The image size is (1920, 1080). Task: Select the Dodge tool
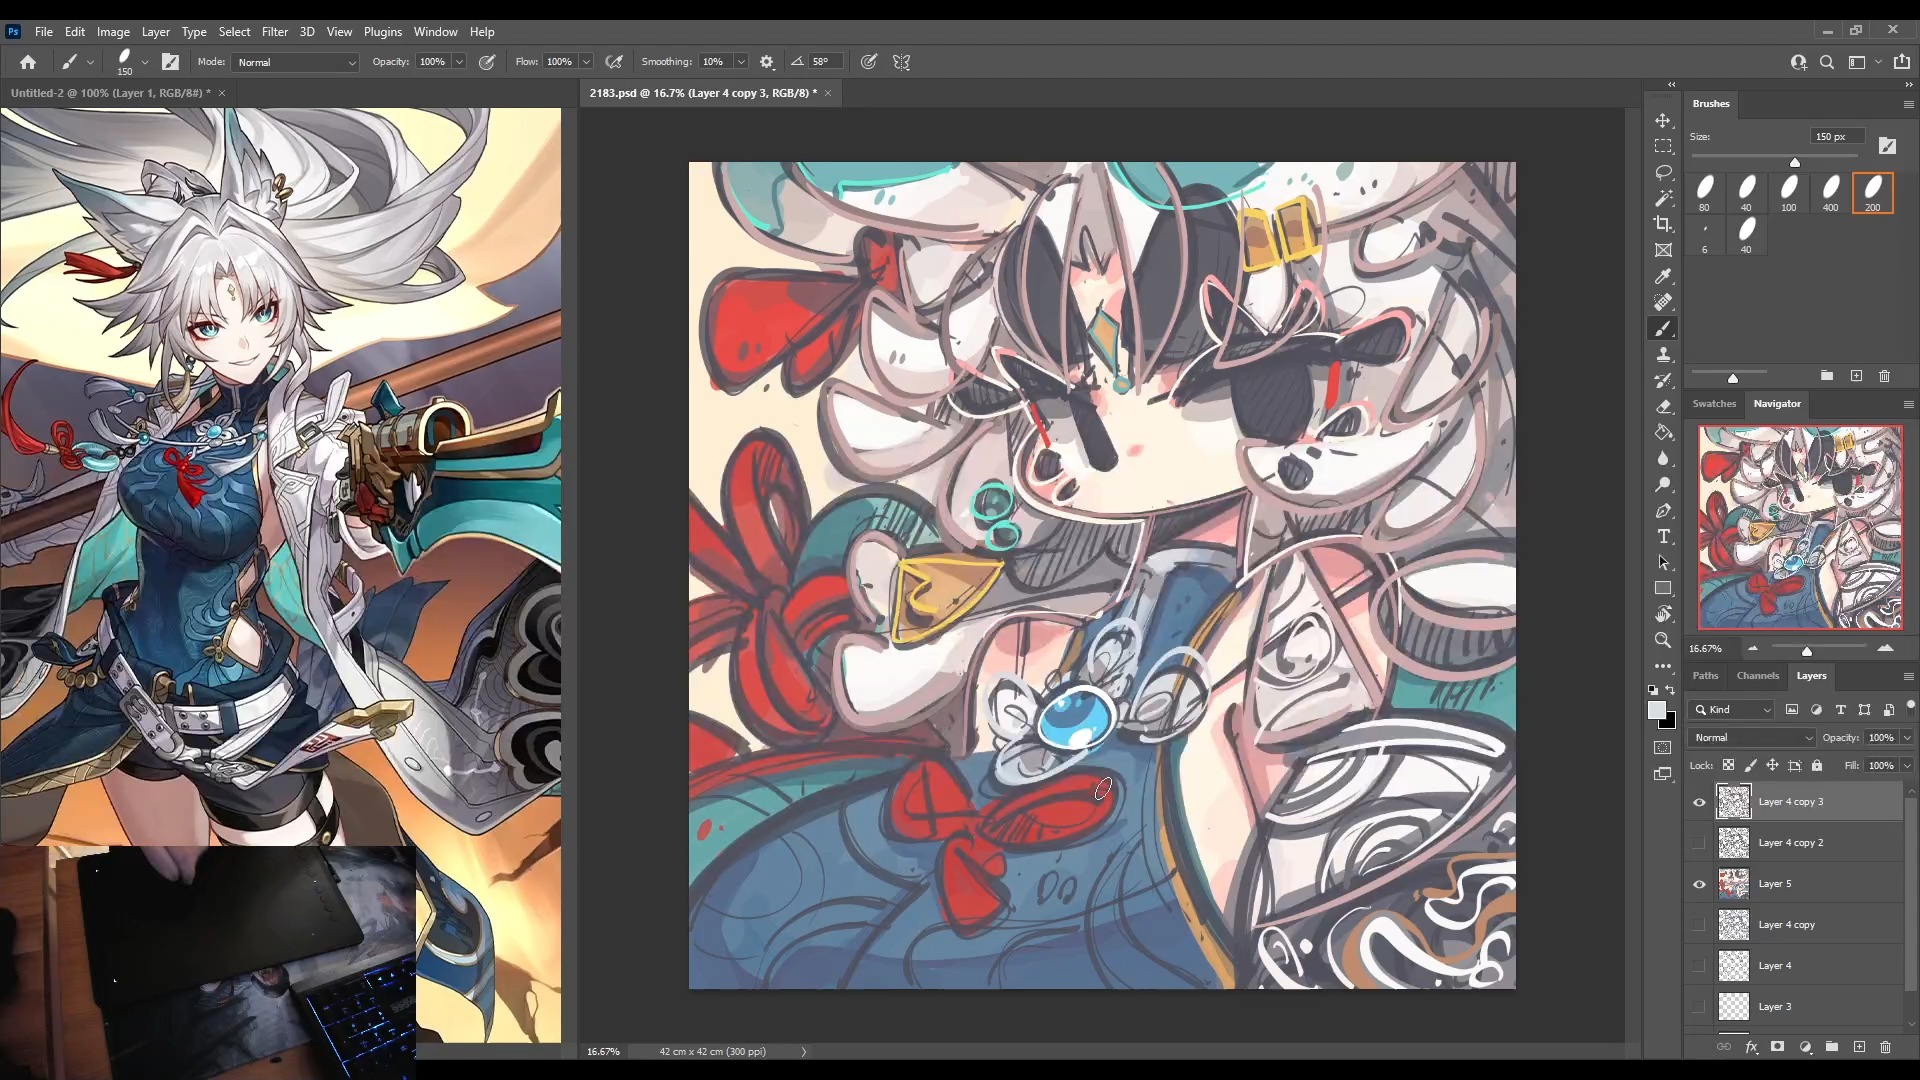coord(1663,485)
